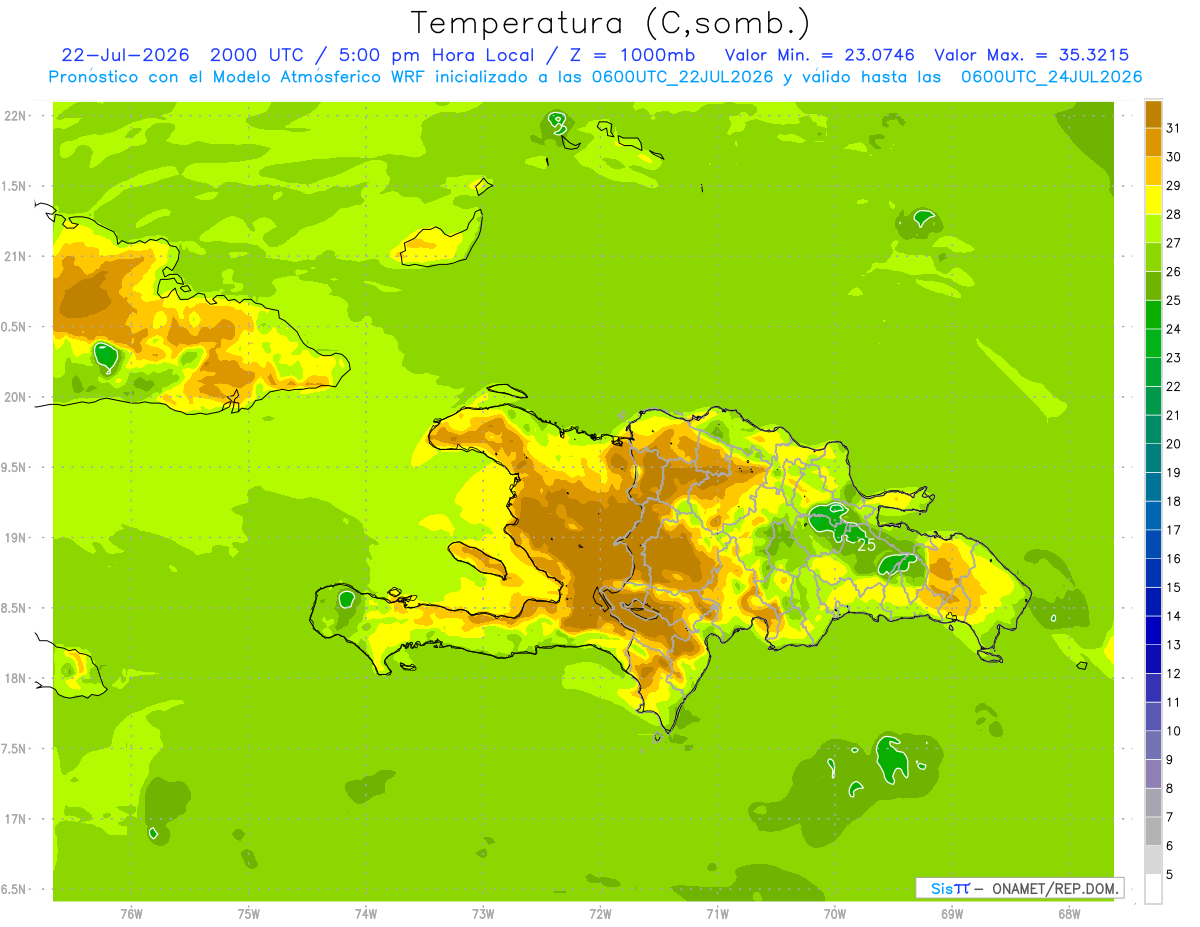The width and height of the screenshot is (1200, 927).
Task: Click the '74W' longitude label
Action: pos(366,914)
